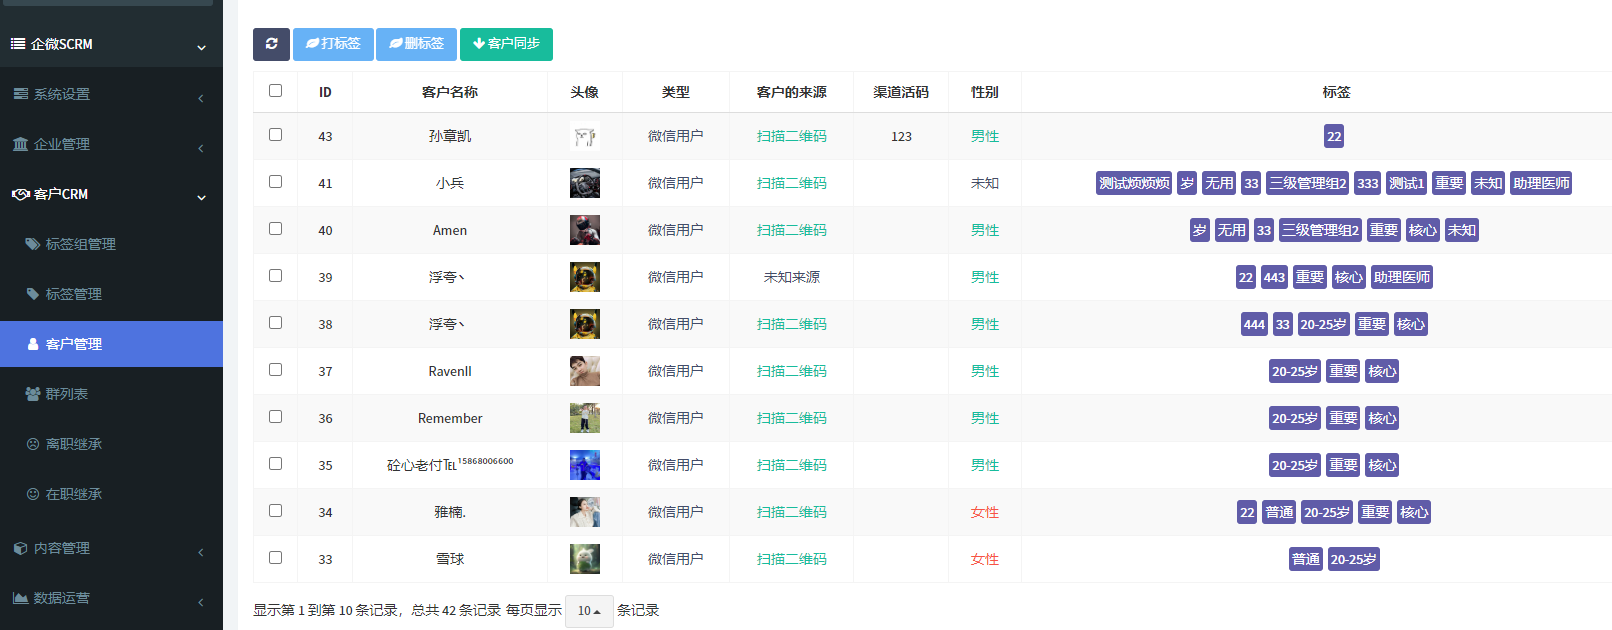The image size is (1612, 630).
Task: Click the 删标签 remove tag button
Action: coord(416,44)
